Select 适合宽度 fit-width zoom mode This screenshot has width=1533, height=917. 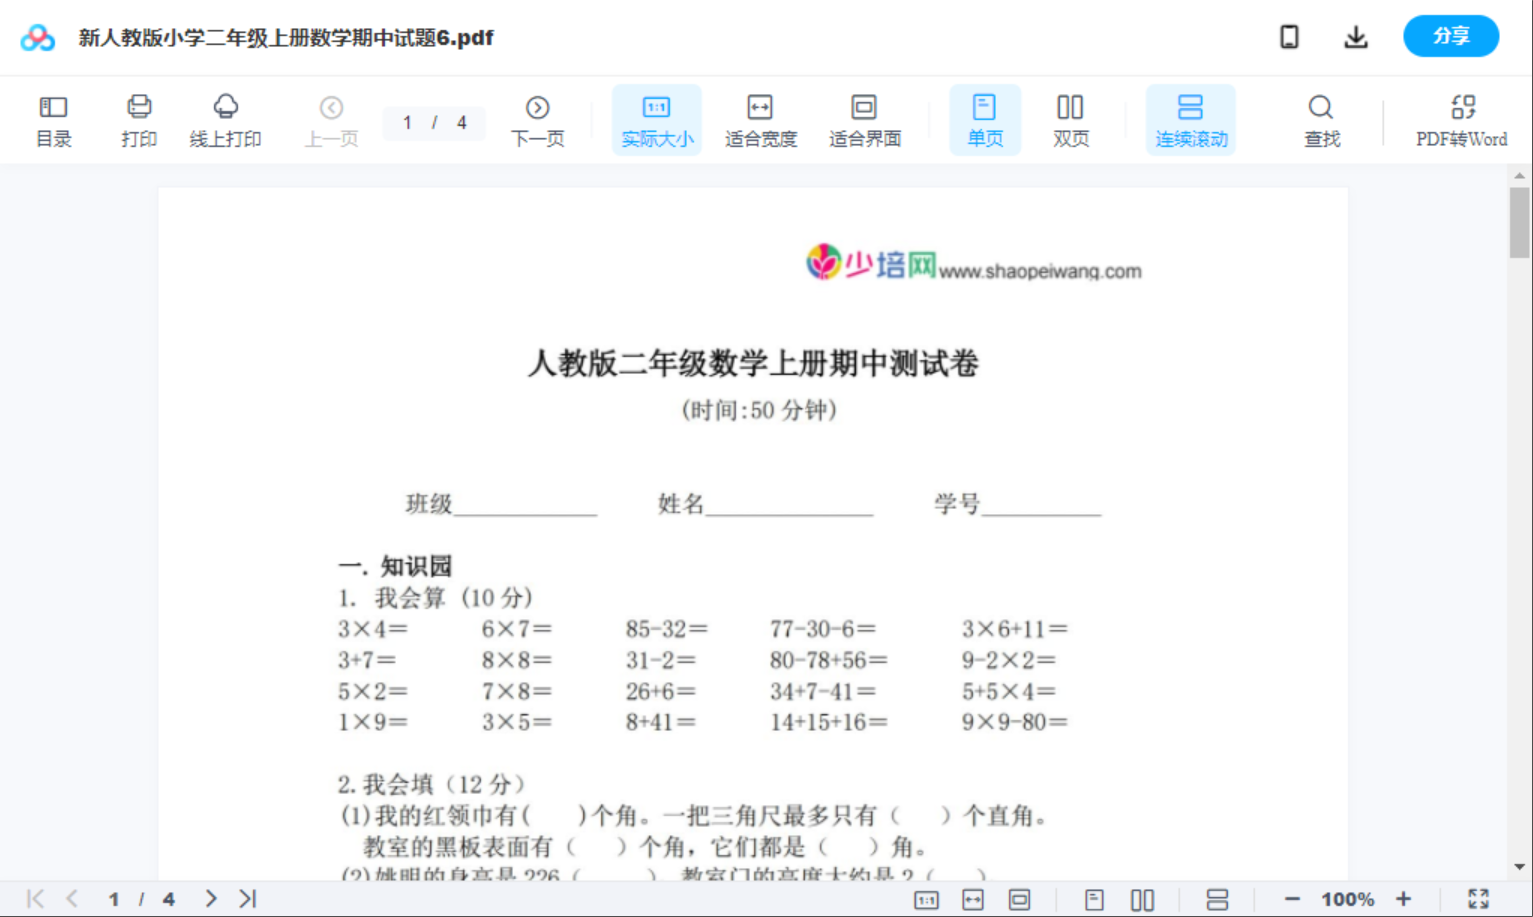760,119
